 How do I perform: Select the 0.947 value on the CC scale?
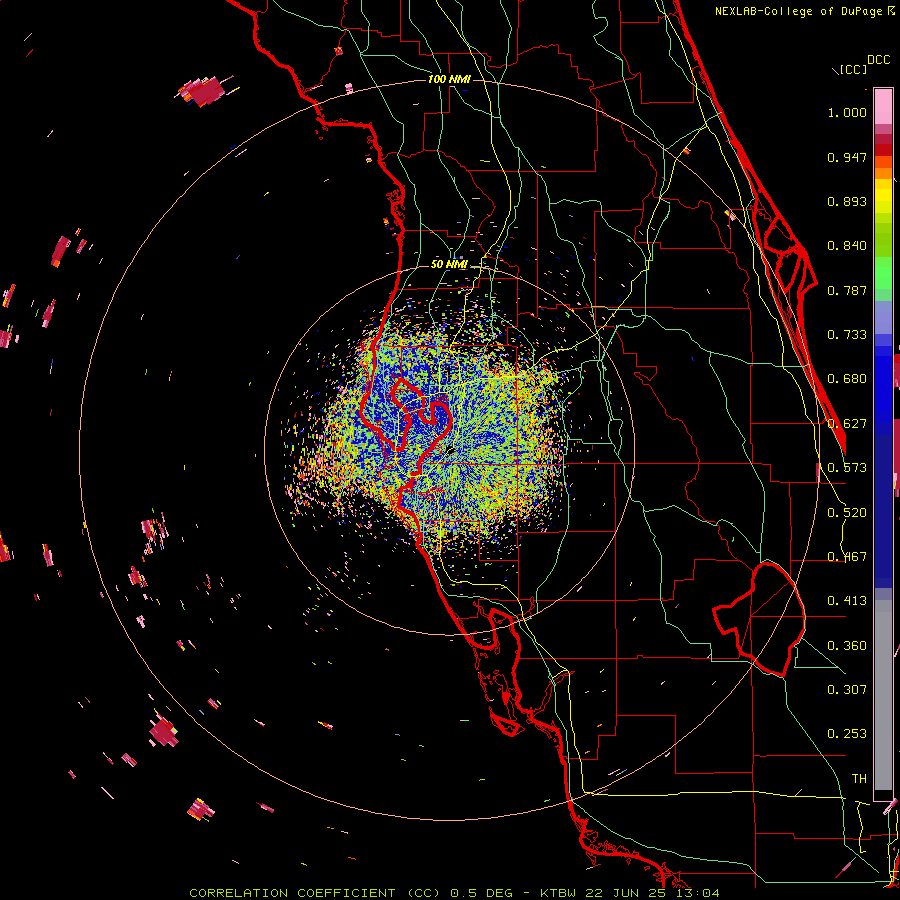click(x=847, y=157)
